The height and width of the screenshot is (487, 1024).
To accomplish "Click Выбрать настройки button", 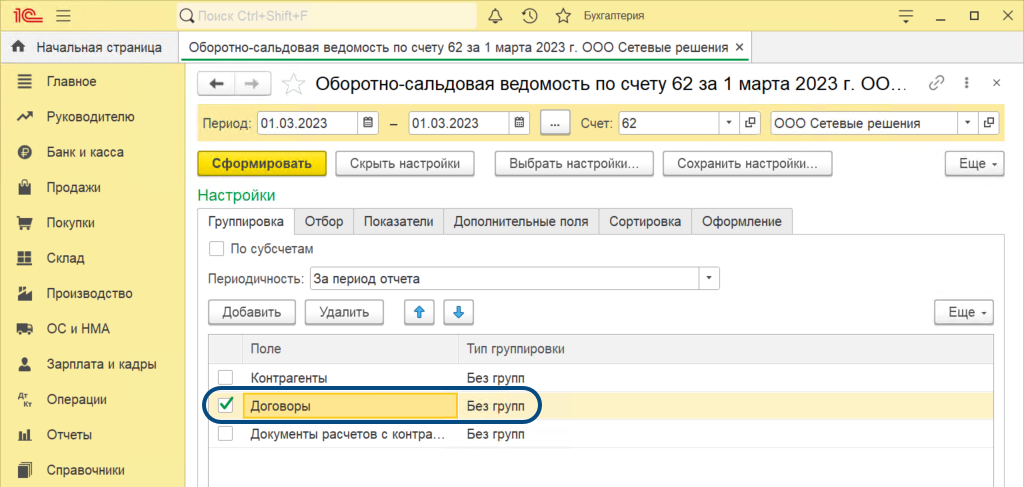I will 575,164.
